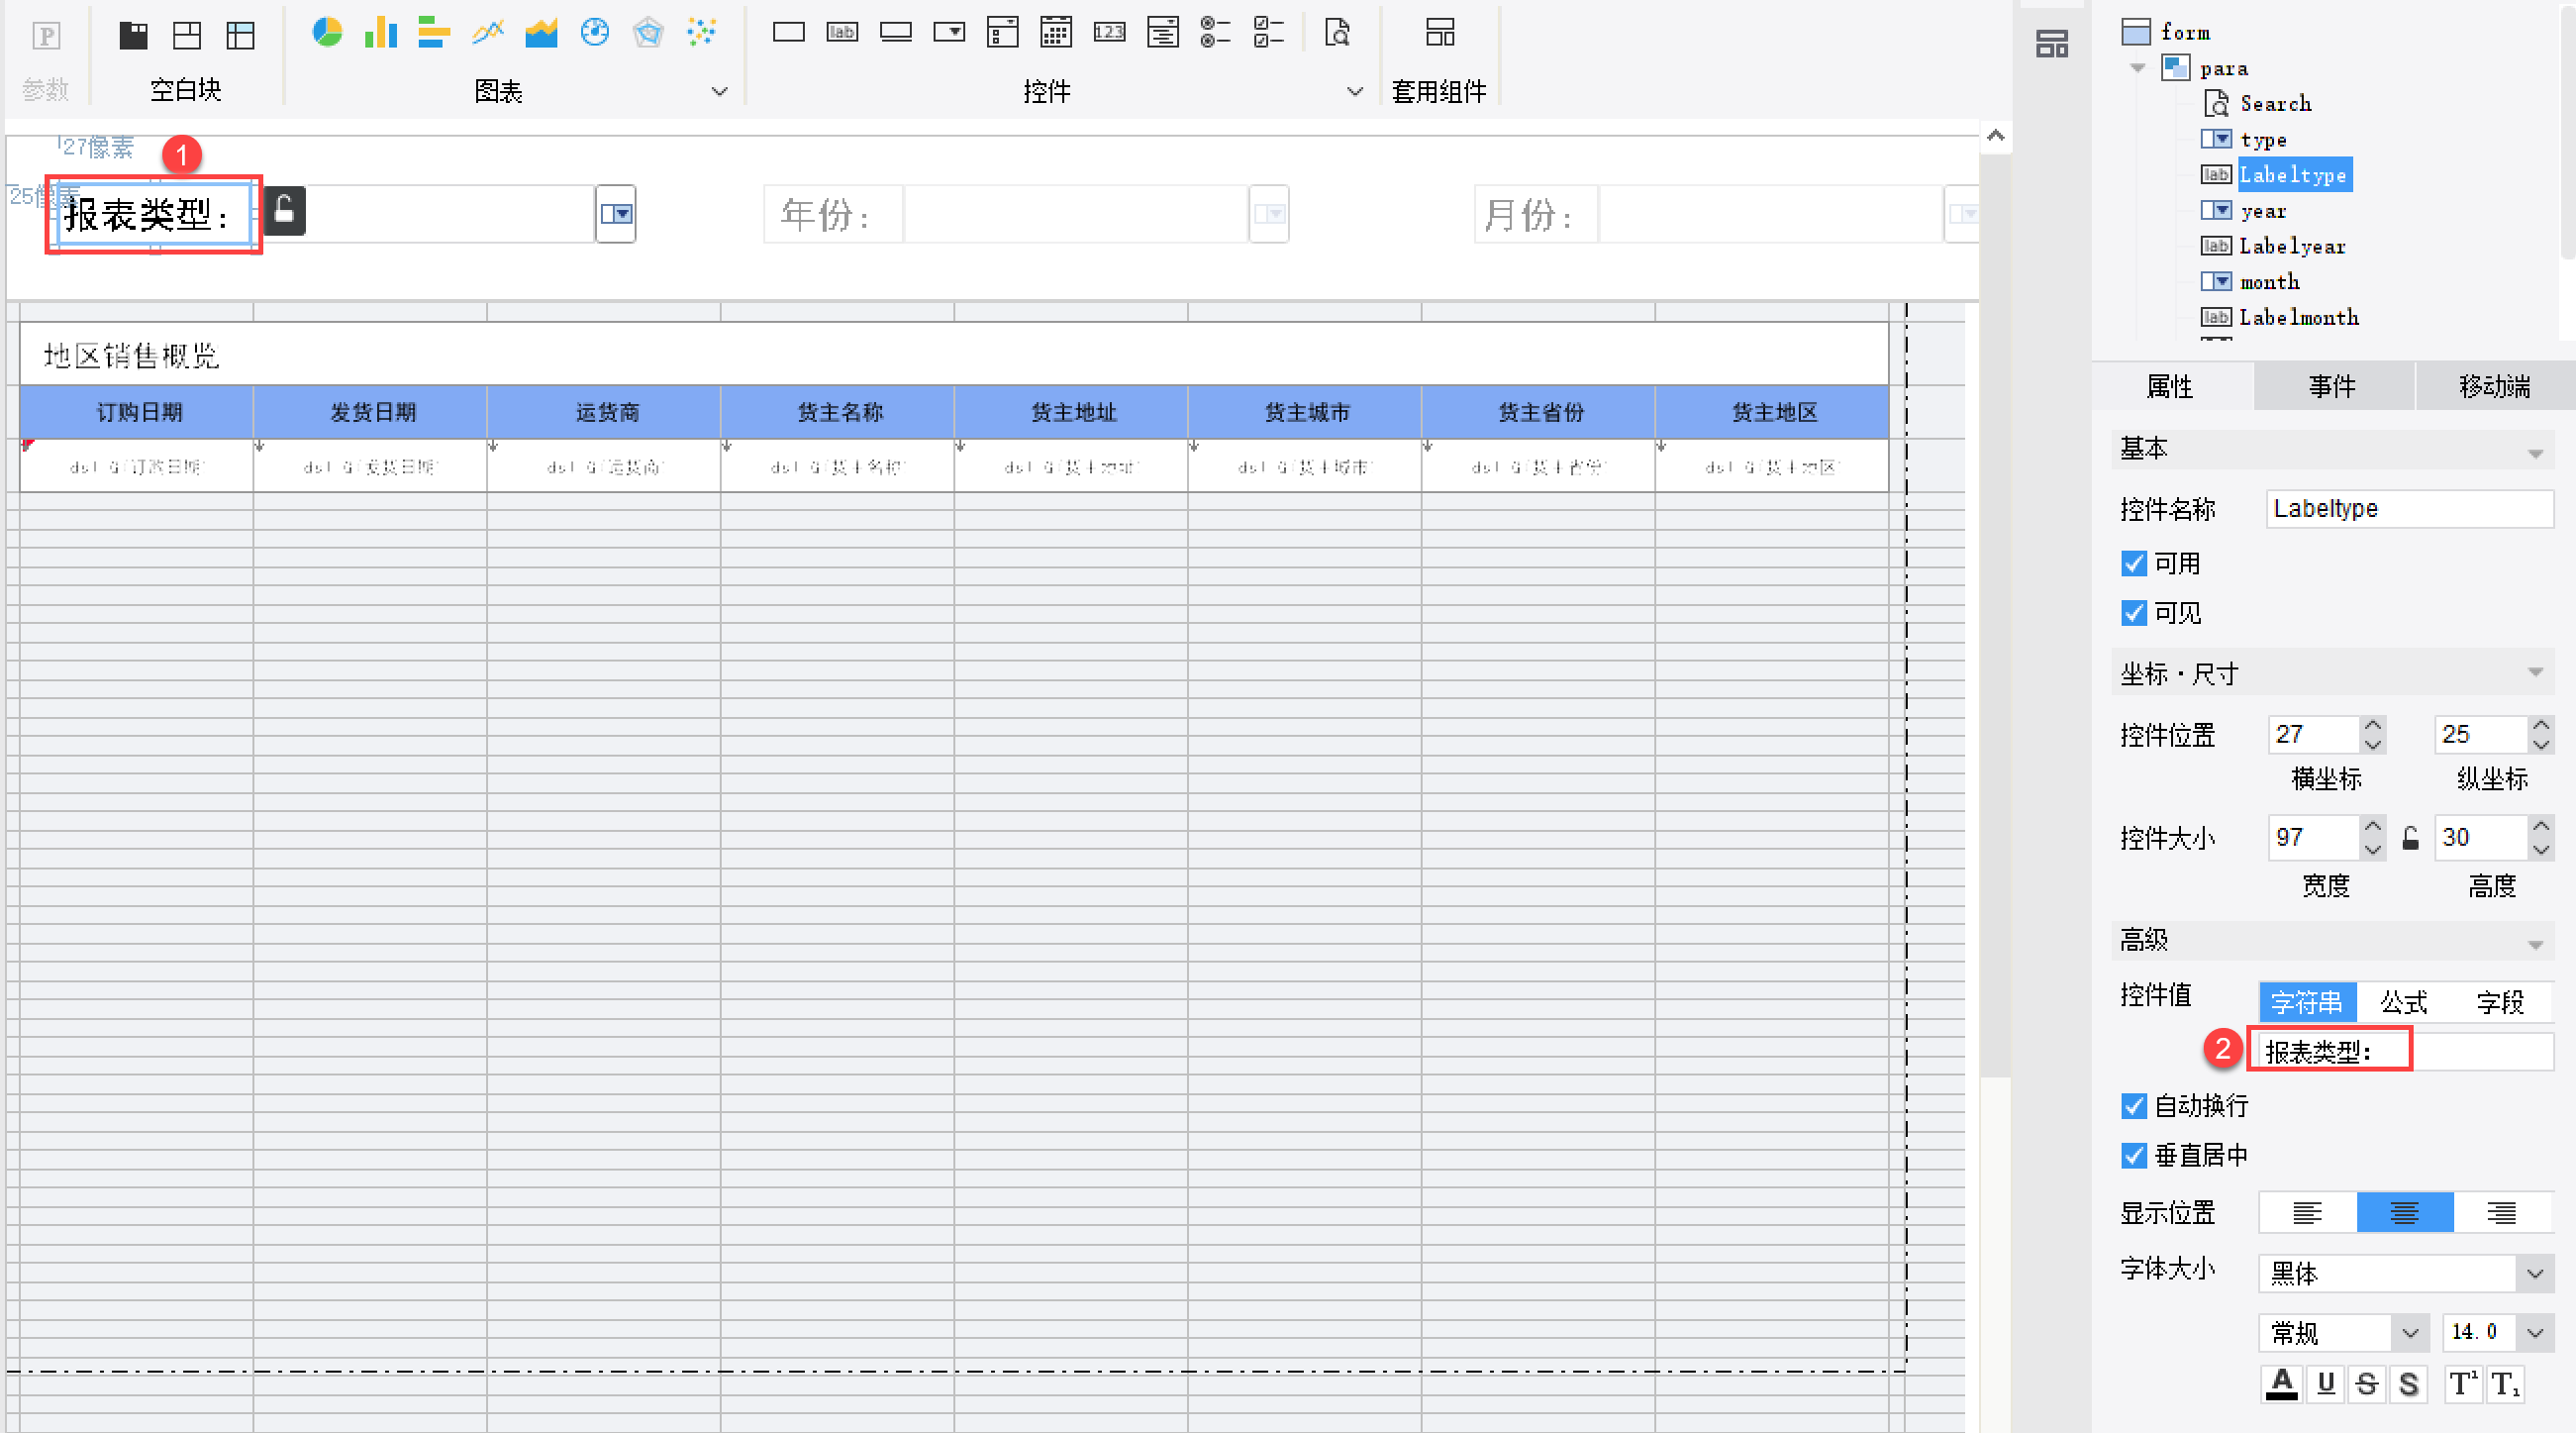The width and height of the screenshot is (2576, 1433).
Task: Toggle the underline font style button
Action: pyautogui.click(x=2326, y=1384)
